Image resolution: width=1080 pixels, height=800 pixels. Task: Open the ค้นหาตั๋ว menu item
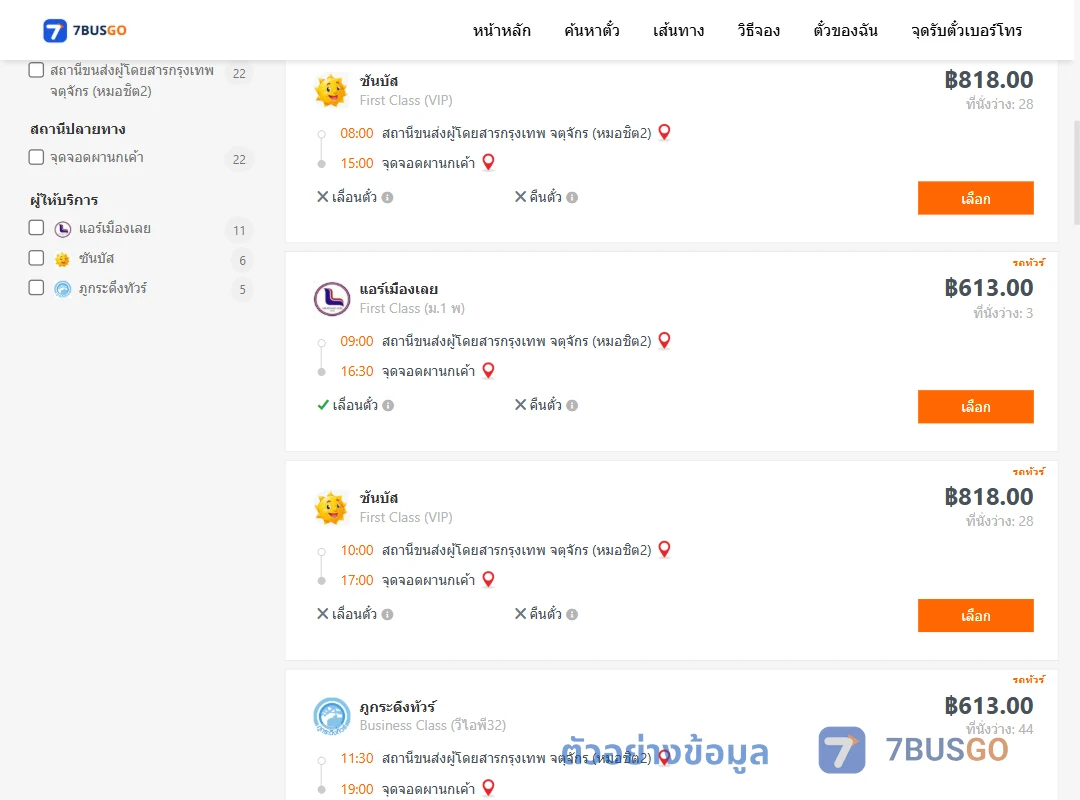point(592,30)
